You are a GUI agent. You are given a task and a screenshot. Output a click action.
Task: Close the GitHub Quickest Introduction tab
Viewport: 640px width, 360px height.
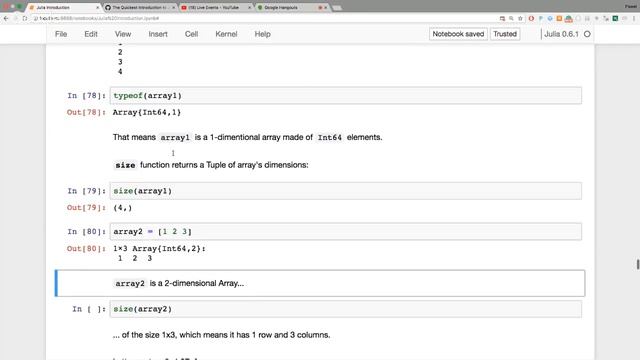click(173, 7)
